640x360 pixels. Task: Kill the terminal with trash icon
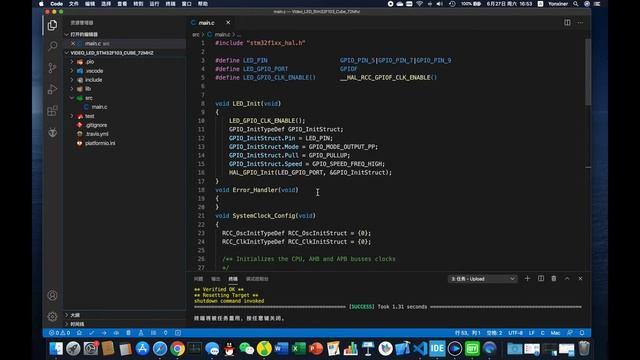(x=554, y=278)
